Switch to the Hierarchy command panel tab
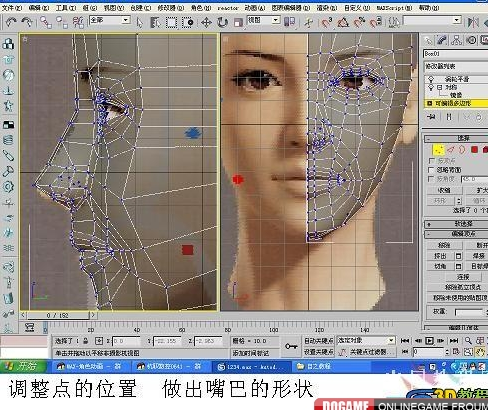This screenshot has height=410, width=488. [x=457, y=40]
